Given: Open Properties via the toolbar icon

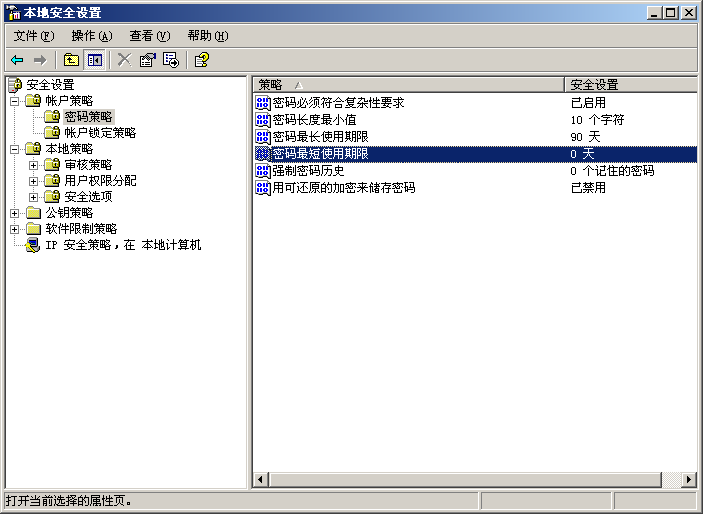Looking at the screenshot, I should point(148,60).
